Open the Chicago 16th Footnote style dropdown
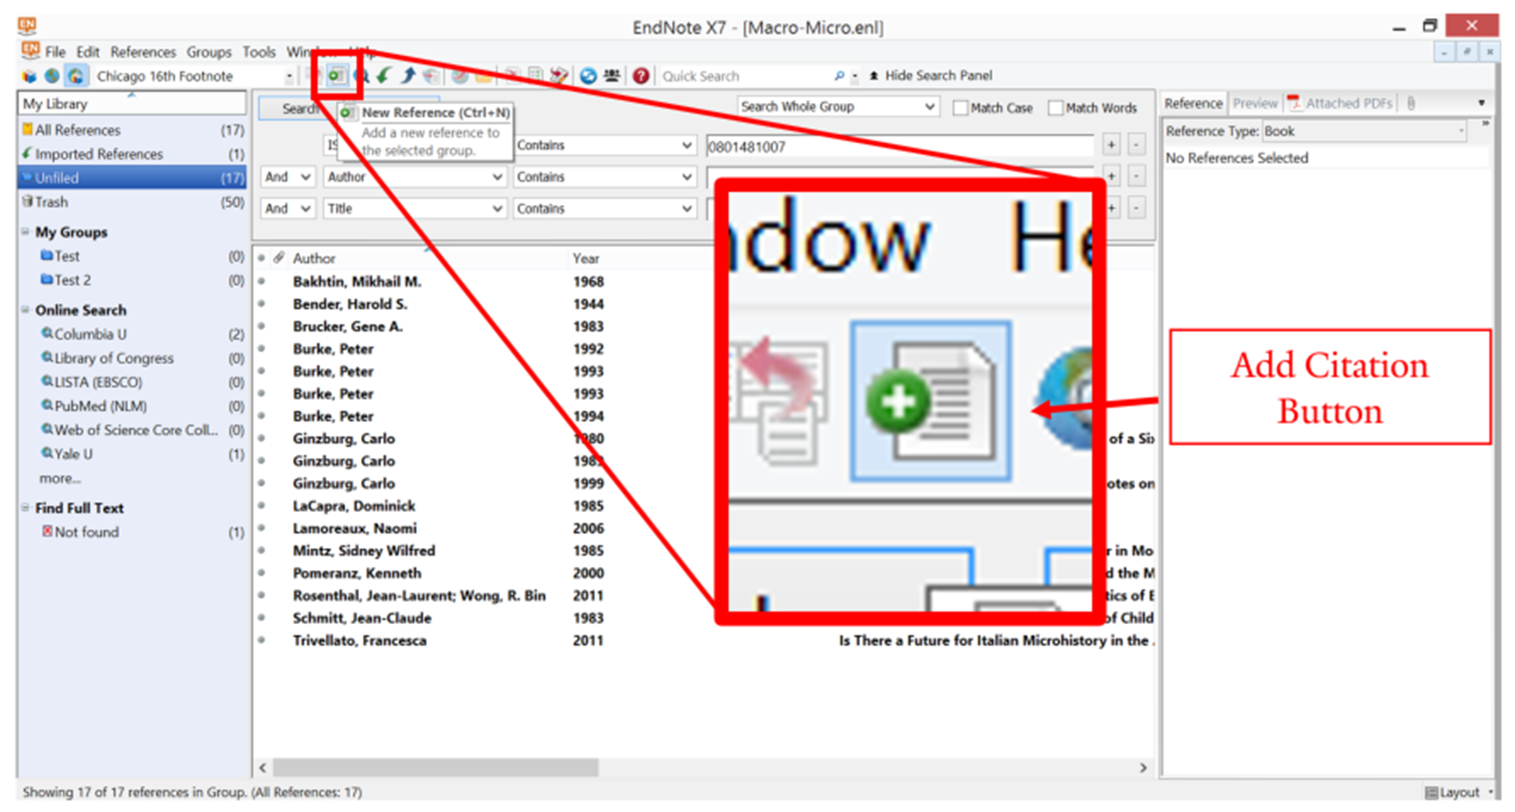1515x812 pixels. (x=290, y=76)
